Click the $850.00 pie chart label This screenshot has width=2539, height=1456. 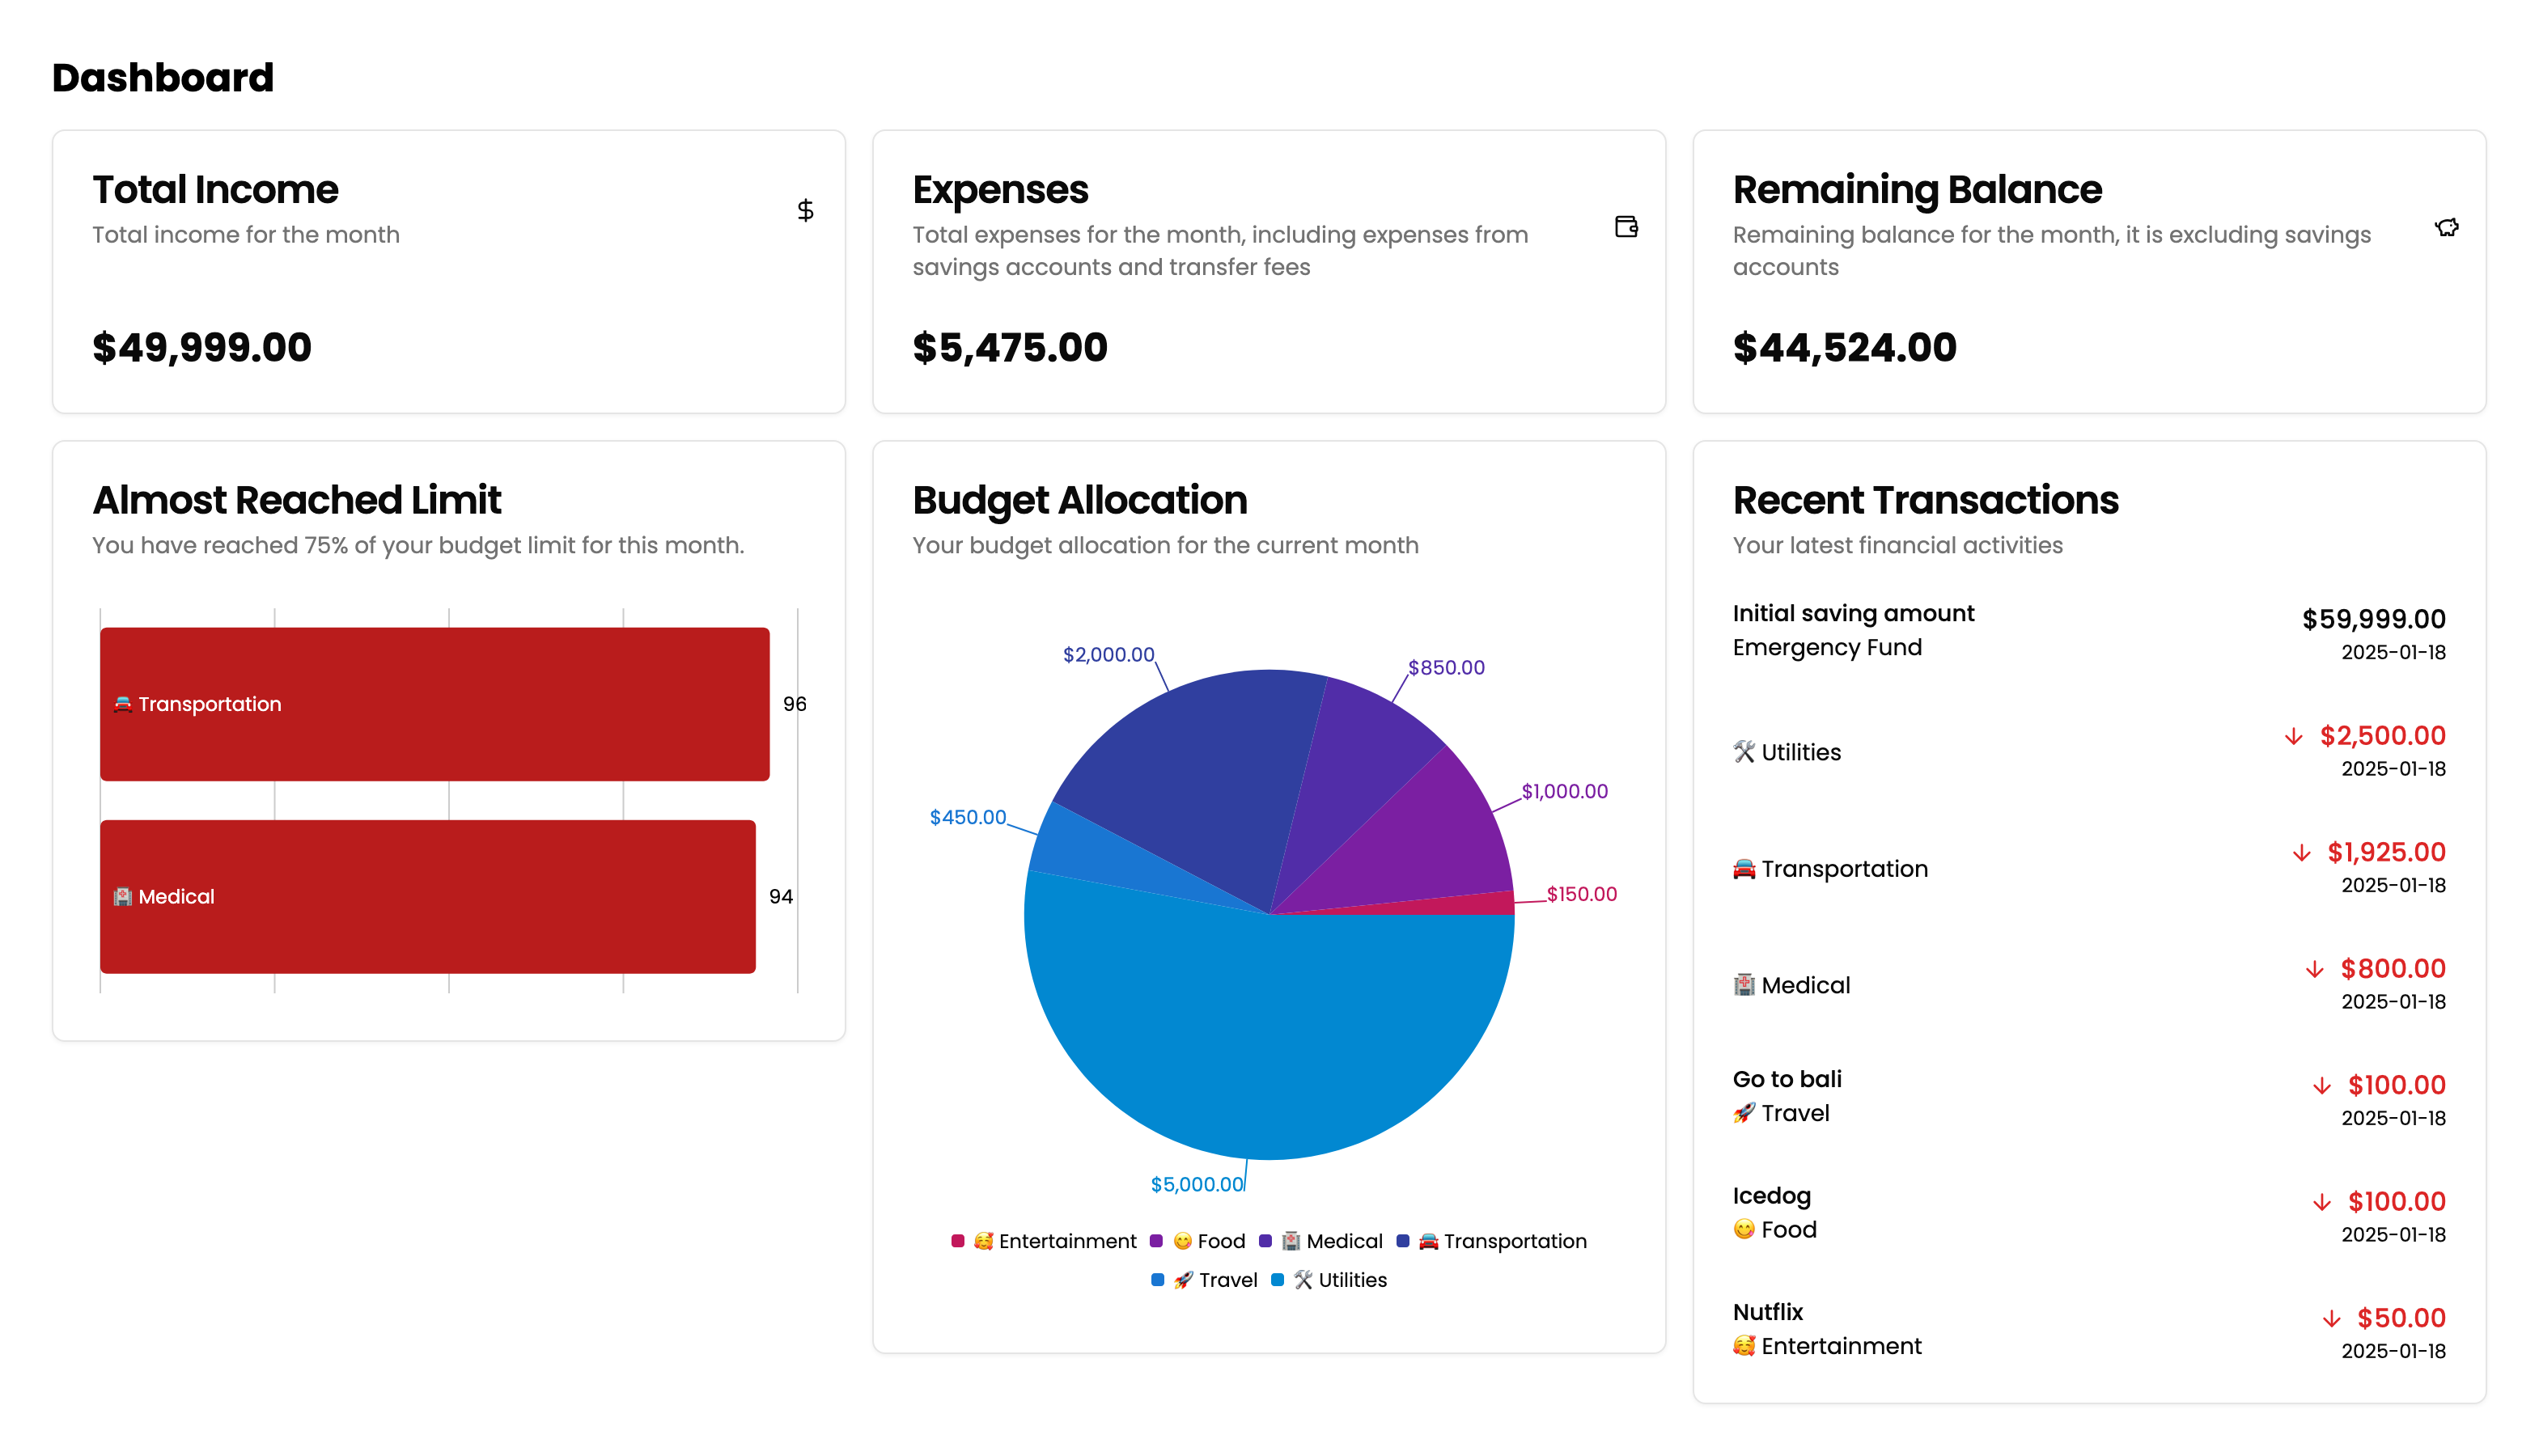tap(1446, 668)
